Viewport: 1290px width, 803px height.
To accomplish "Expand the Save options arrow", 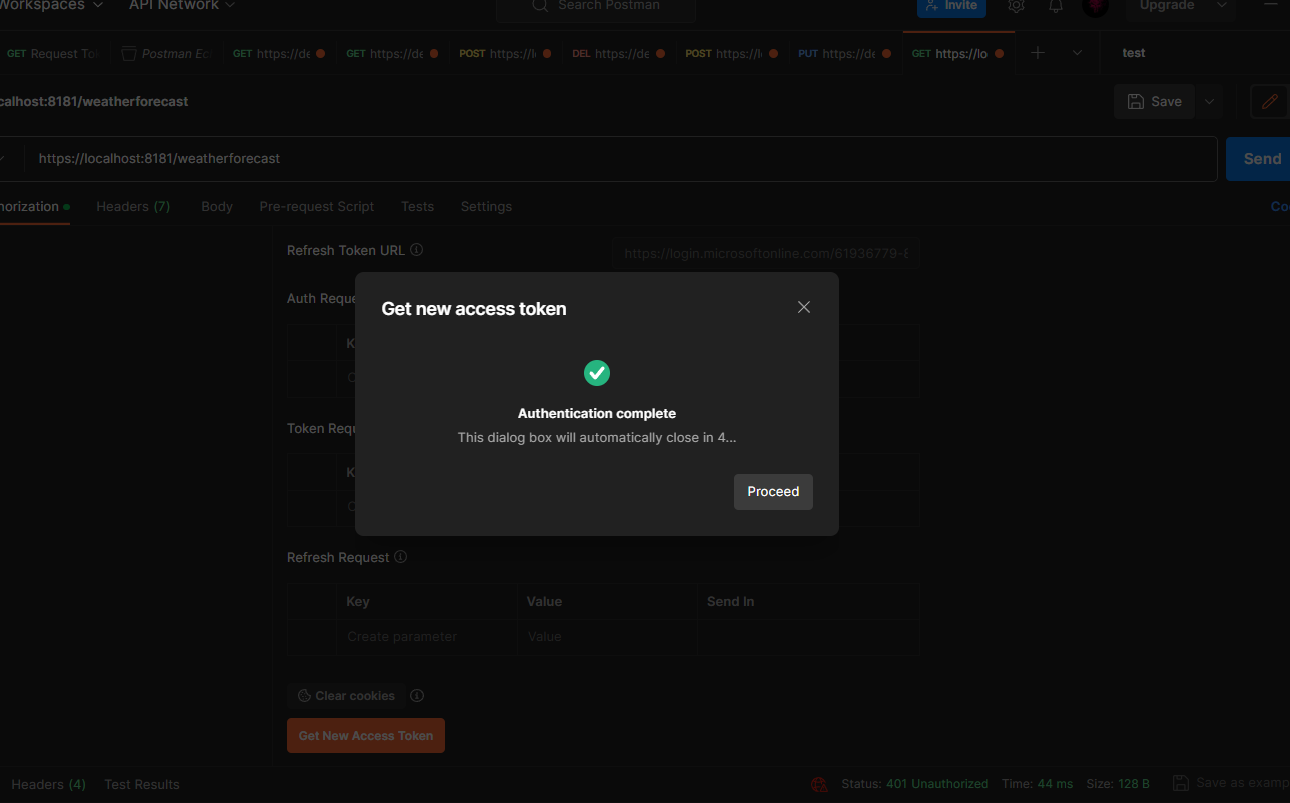I will click(1210, 101).
